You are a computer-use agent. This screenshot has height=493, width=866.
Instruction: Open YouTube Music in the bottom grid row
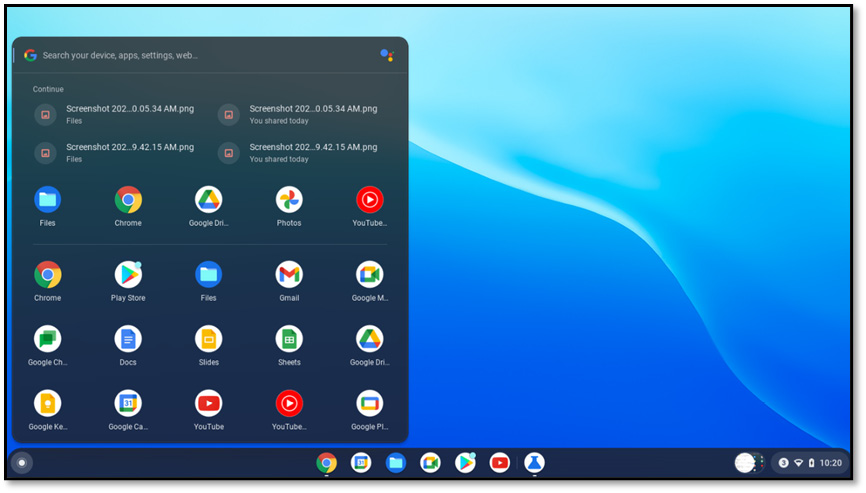point(289,411)
